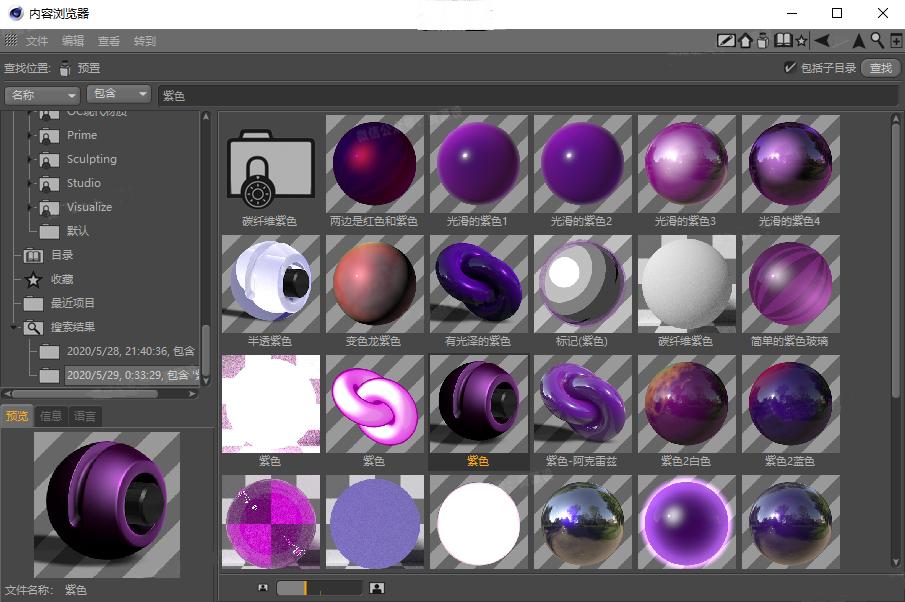This screenshot has height=602, width=905.
Task: Click the small thumbnail icon near slider
Action: (x=262, y=587)
